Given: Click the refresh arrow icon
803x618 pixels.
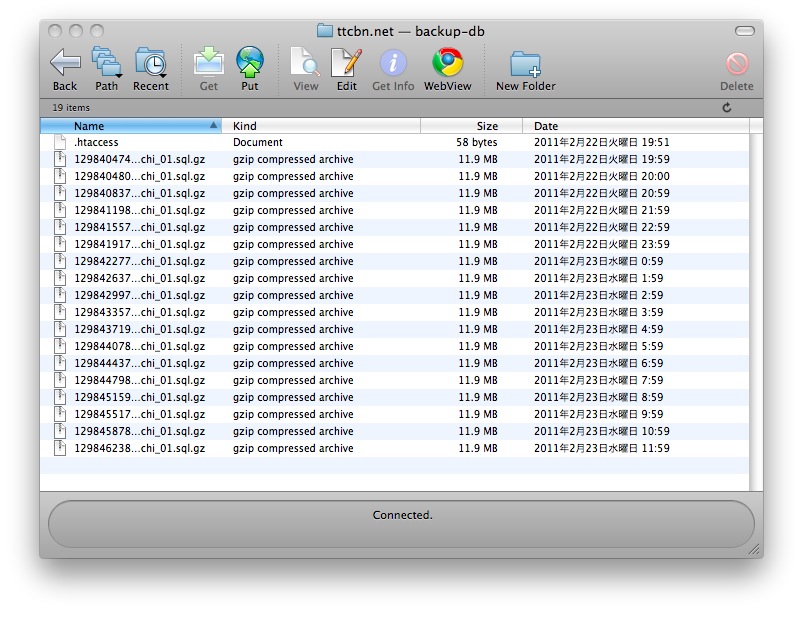Looking at the screenshot, I should tap(726, 108).
